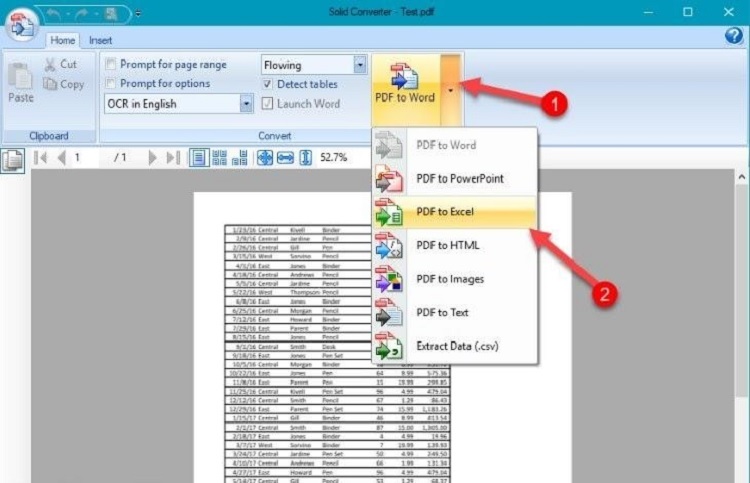Toggle the page thumbnails panel icon
This screenshot has width=750, height=483.
[x=12, y=160]
